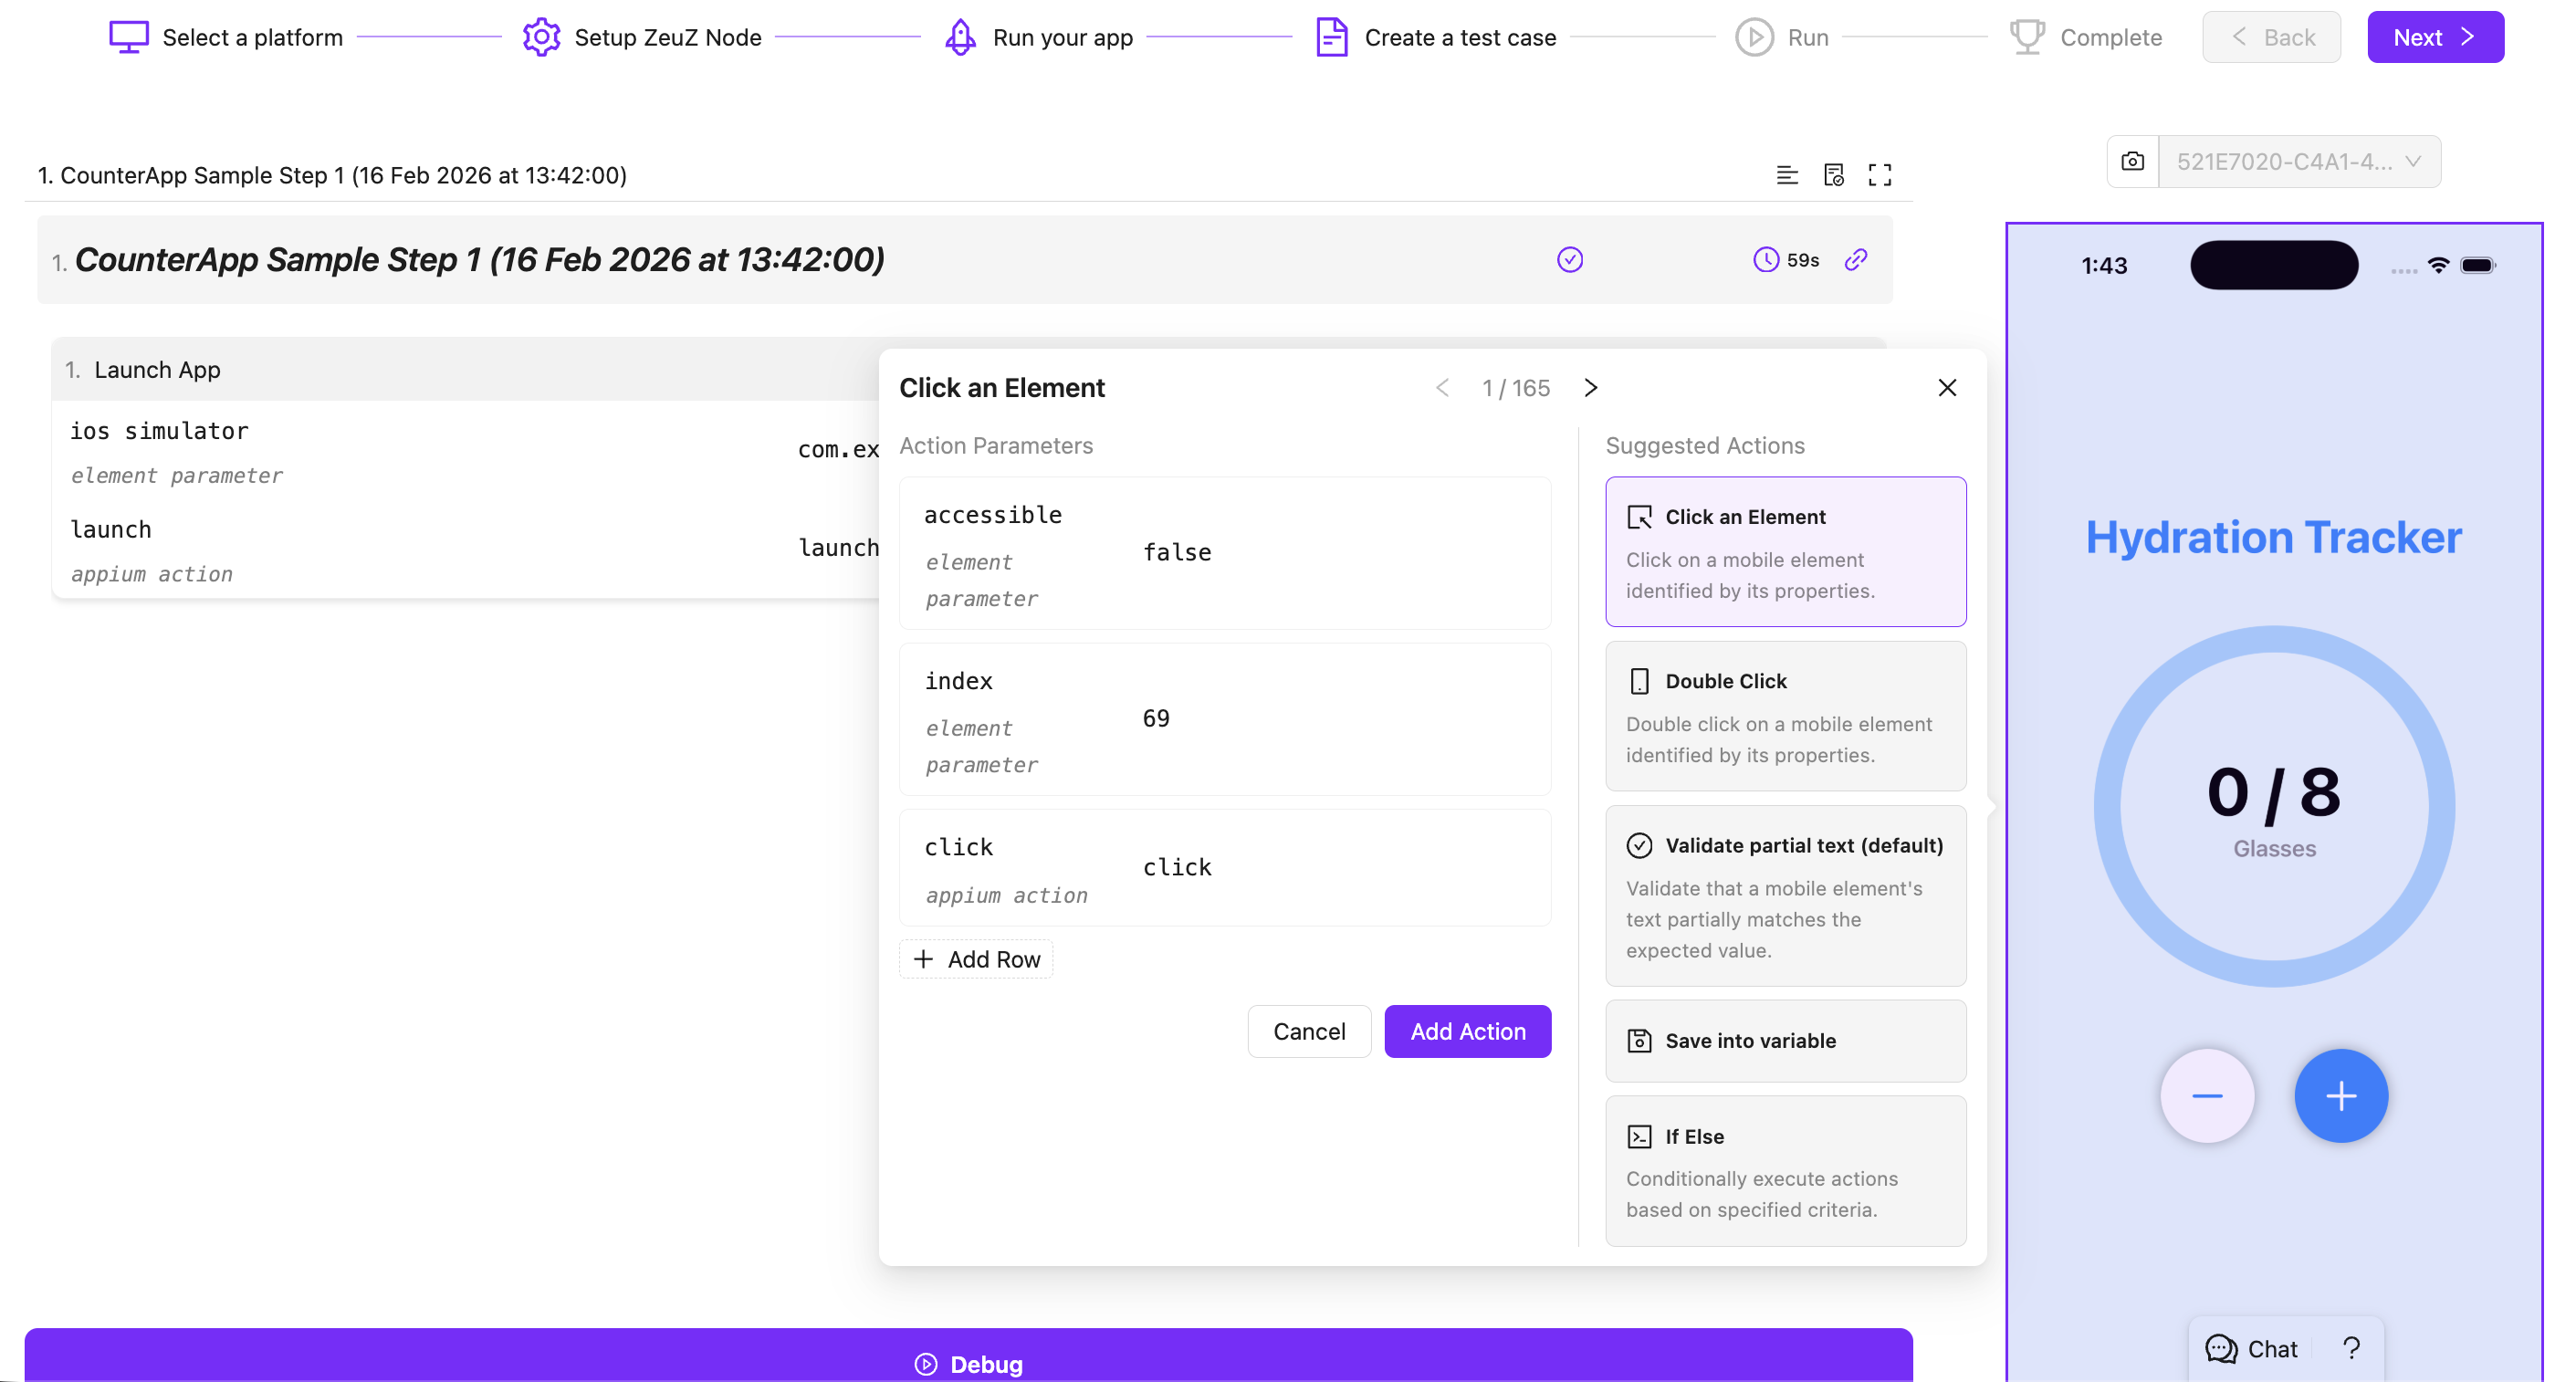The width and height of the screenshot is (2576, 1382).
Task: Click the index value field showing 69
Action: 1156,719
